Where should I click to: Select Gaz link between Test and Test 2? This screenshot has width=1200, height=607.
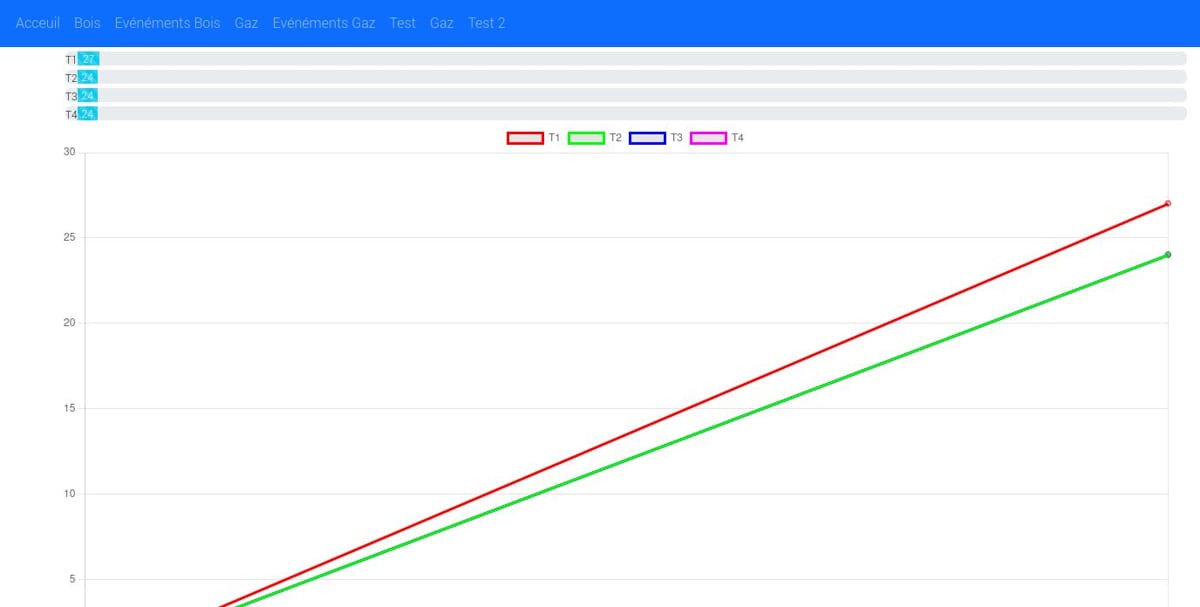[x=442, y=23]
